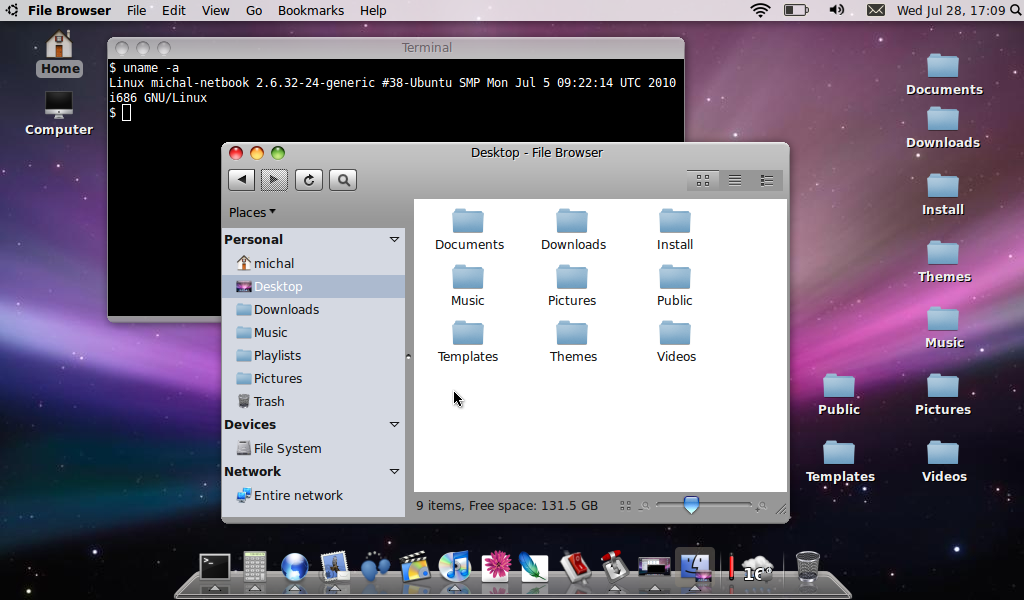Switch File Browser to icon view
Image resolution: width=1024 pixels, height=600 pixels.
[x=703, y=180]
